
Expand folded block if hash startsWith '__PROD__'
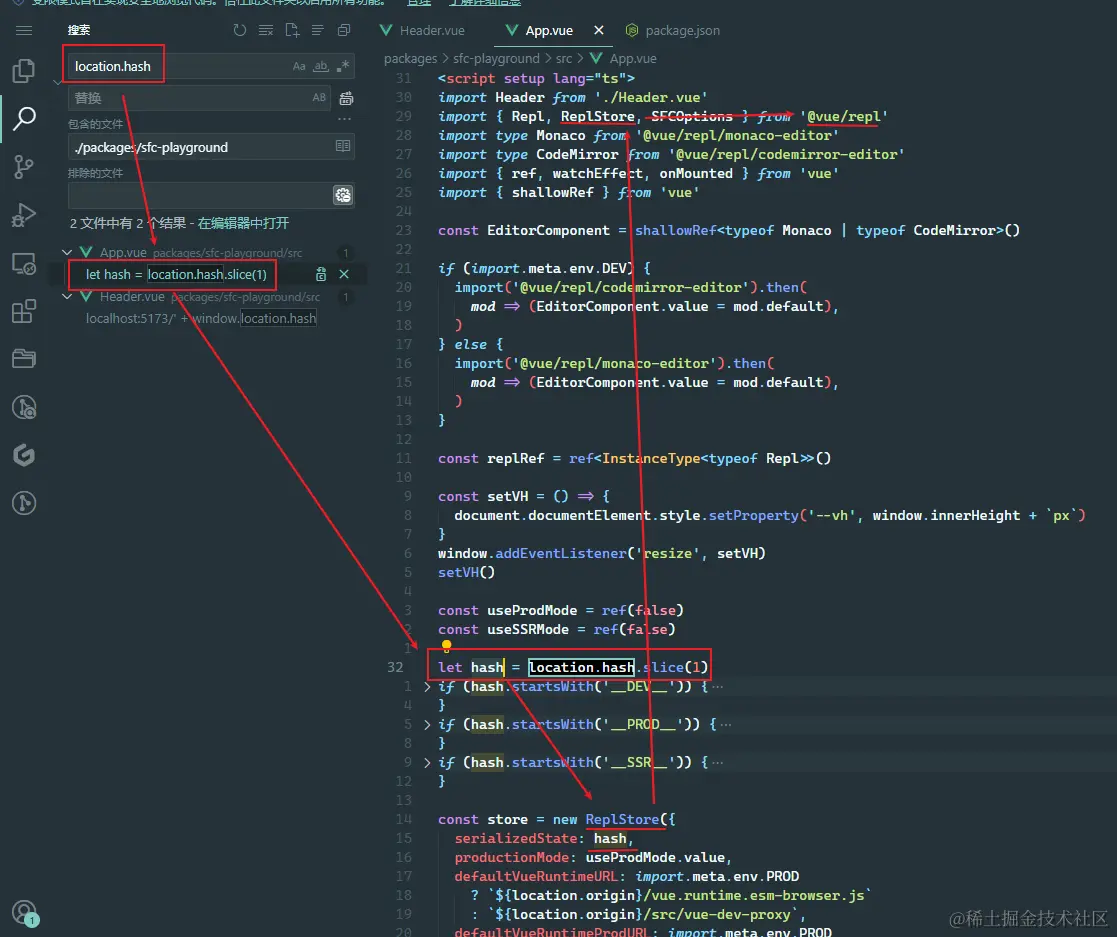tap(427, 725)
